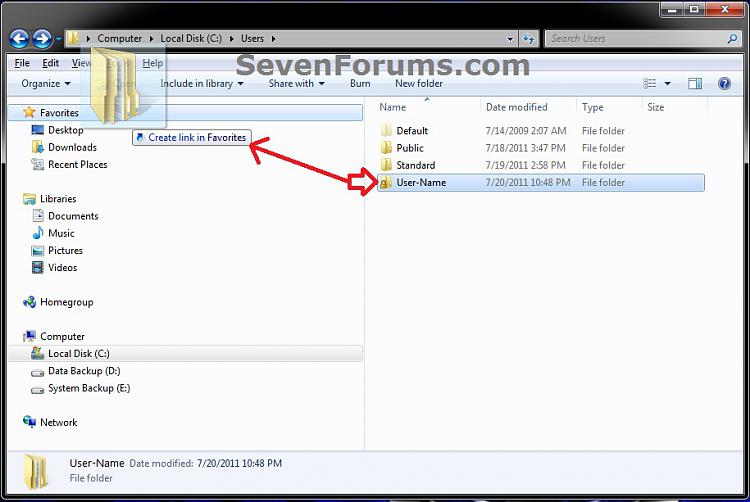Expand the arrow after Computer breadcrumb
750x502 pixels.
[151, 39]
